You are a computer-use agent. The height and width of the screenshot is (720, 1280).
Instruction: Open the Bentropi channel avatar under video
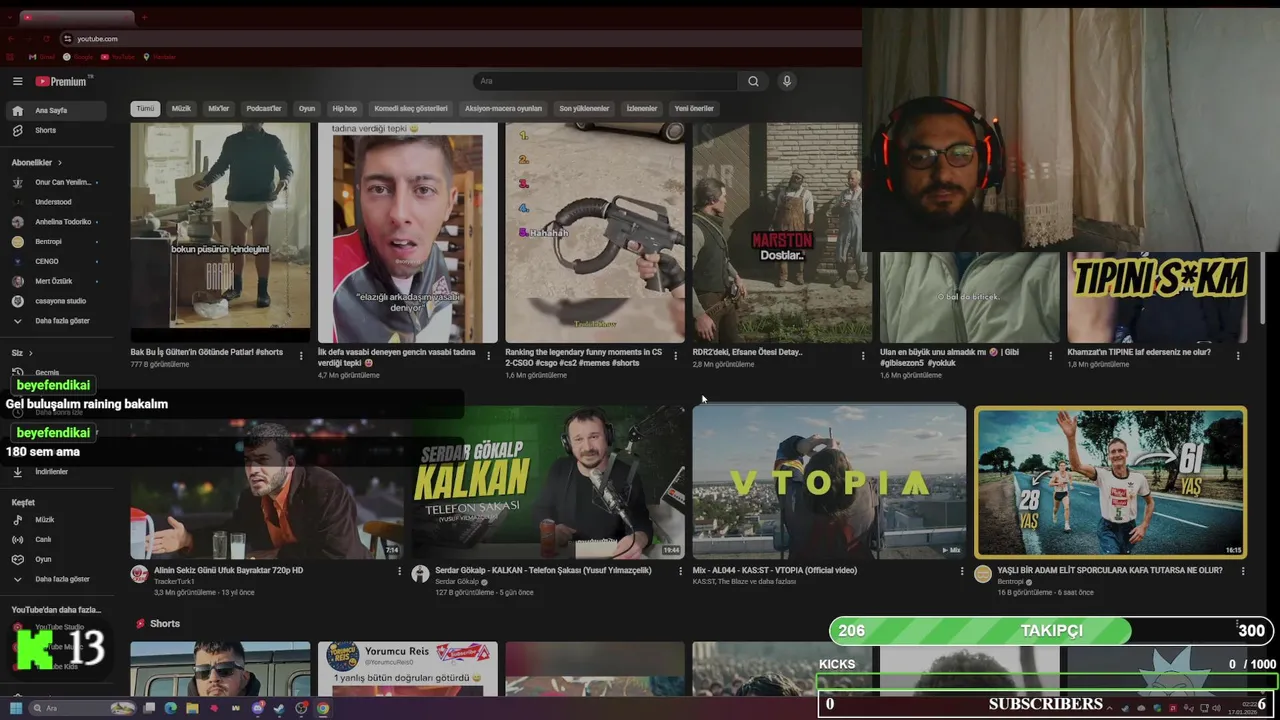pos(983,574)
